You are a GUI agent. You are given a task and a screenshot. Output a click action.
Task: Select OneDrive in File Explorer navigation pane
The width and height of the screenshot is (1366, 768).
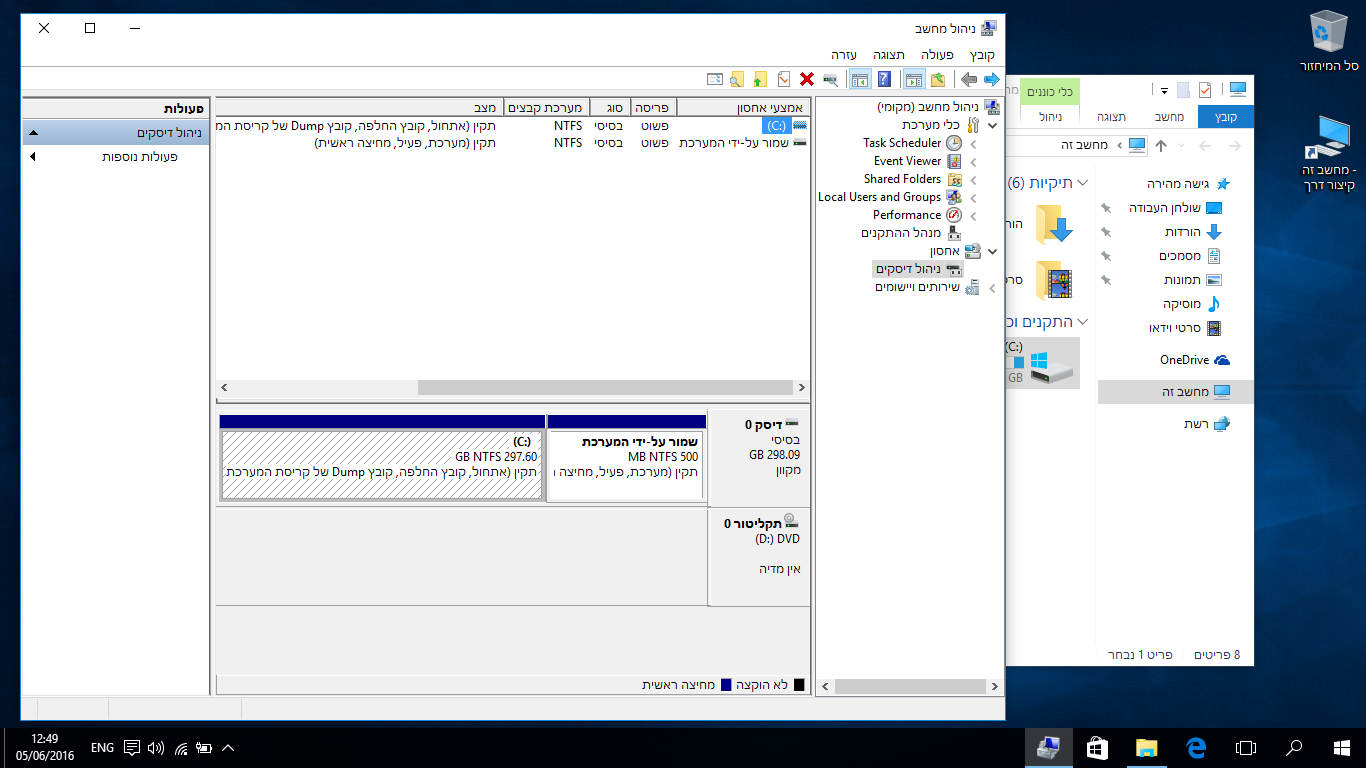click(x=1184, y=360)
